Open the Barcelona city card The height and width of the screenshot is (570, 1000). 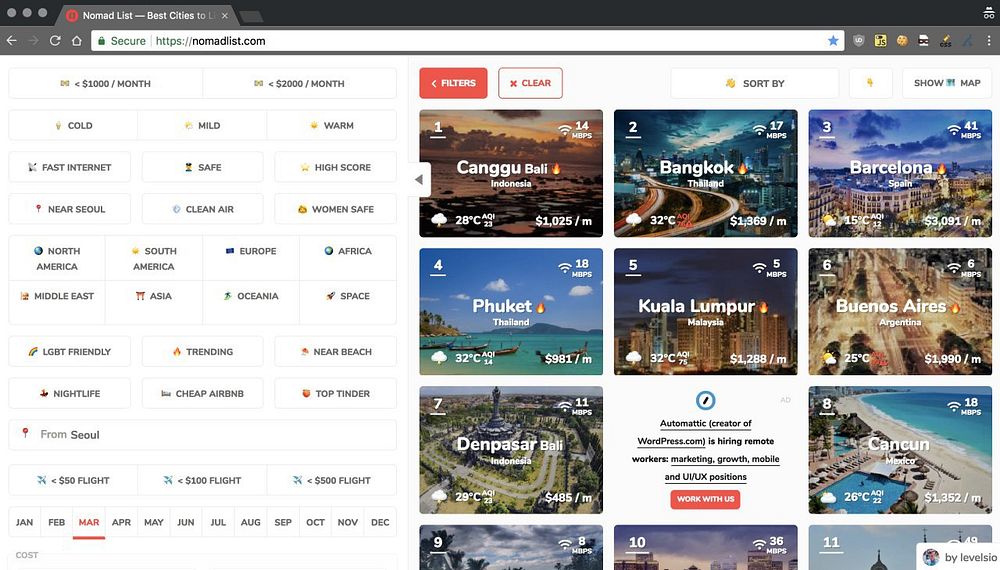[x=900, y=173]
